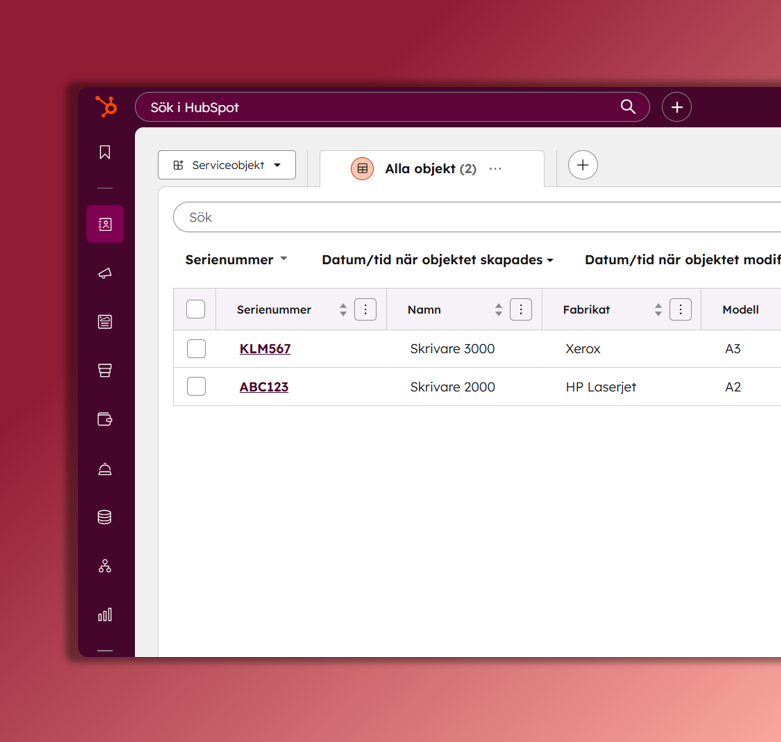Open the Reporting bar chart icon
Screen dimensions: 781x742
(105, 615)
